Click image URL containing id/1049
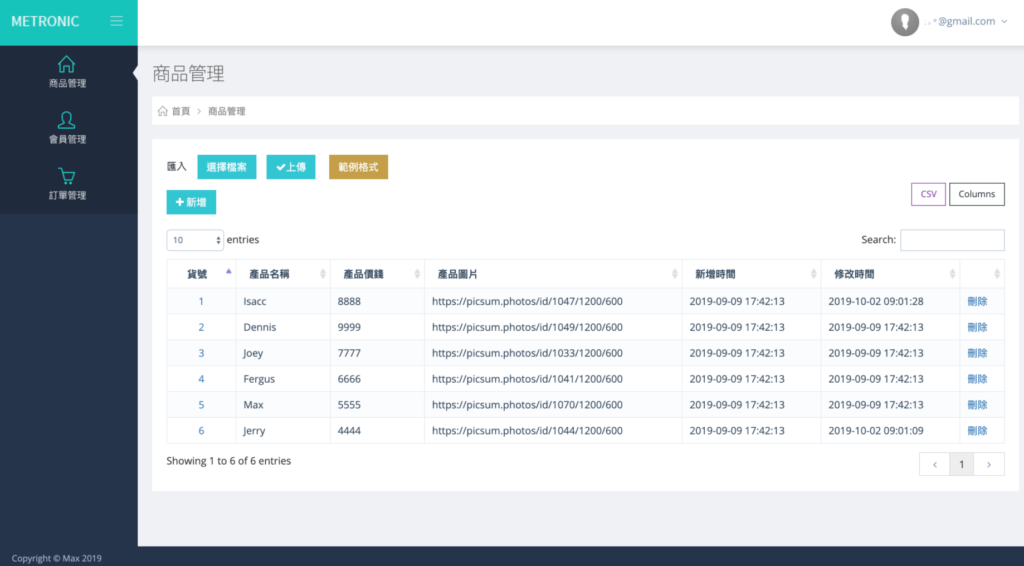This screenshot has width=1024, height=566. [x=527, y=327]
